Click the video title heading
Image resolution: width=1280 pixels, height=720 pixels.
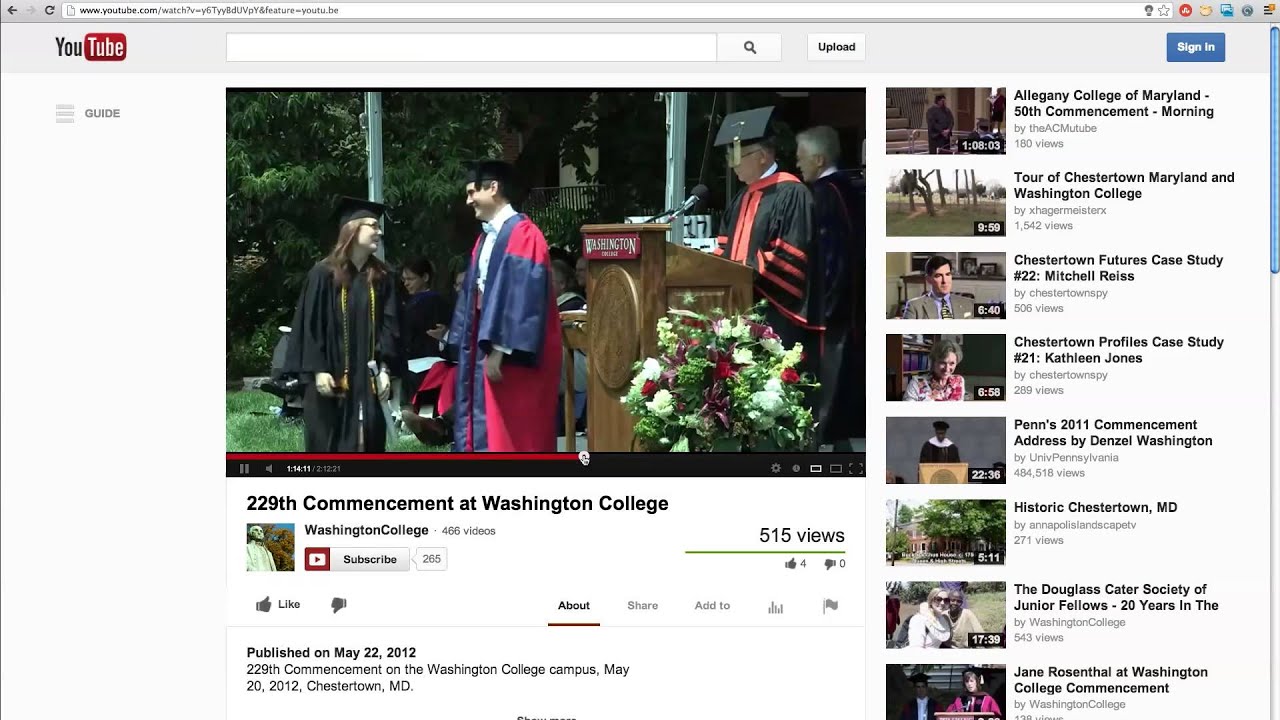pyautogui.click(x=457, y=504)
